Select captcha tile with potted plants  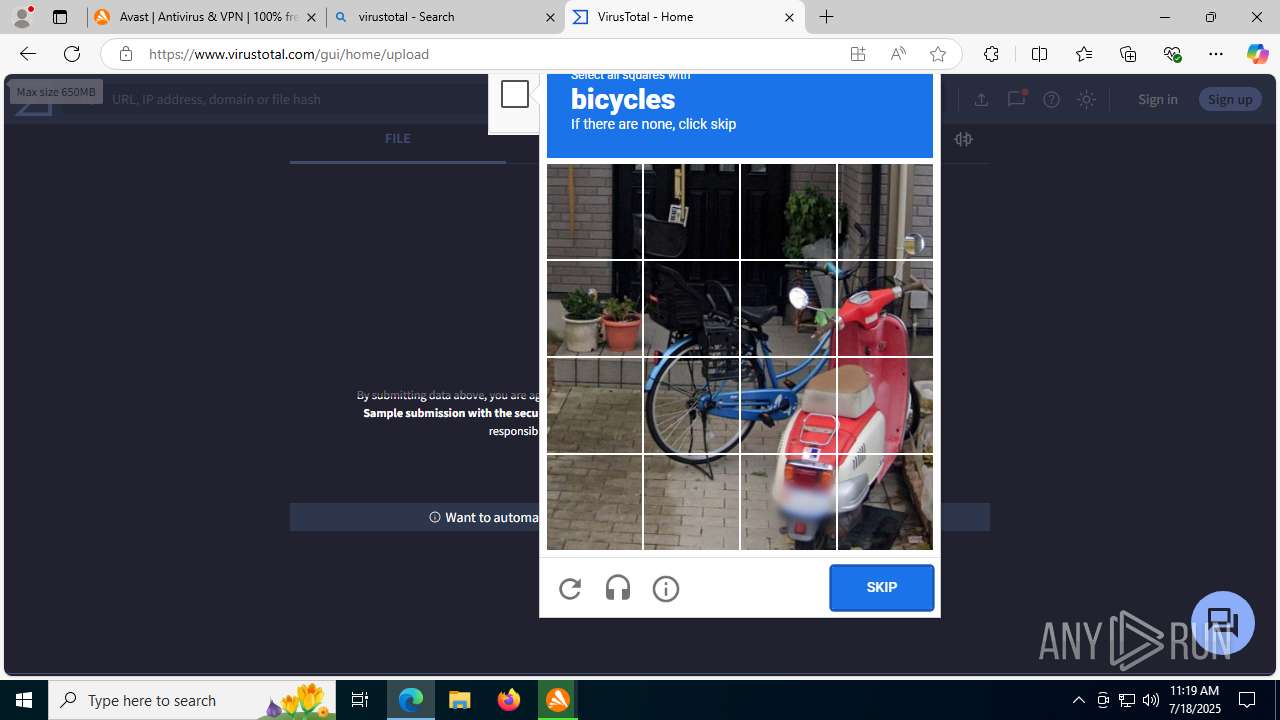pos(594,309)
